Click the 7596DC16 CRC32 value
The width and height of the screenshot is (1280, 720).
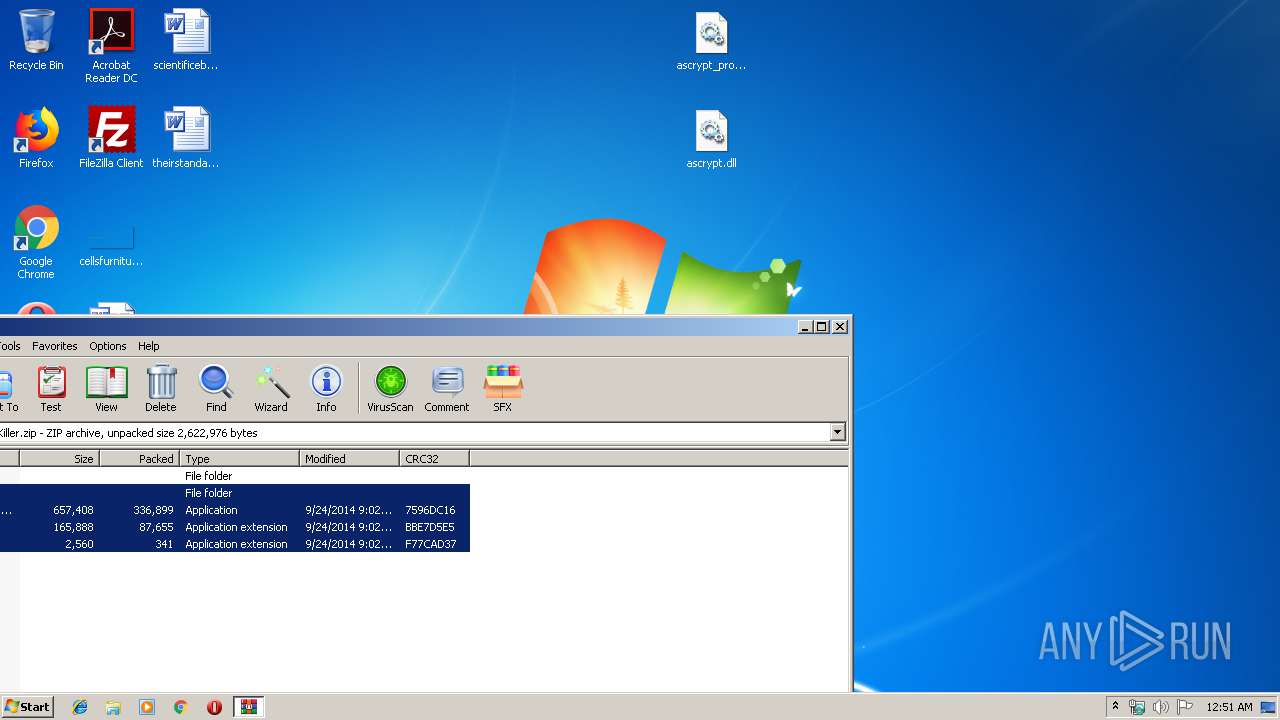pos(430,510)
